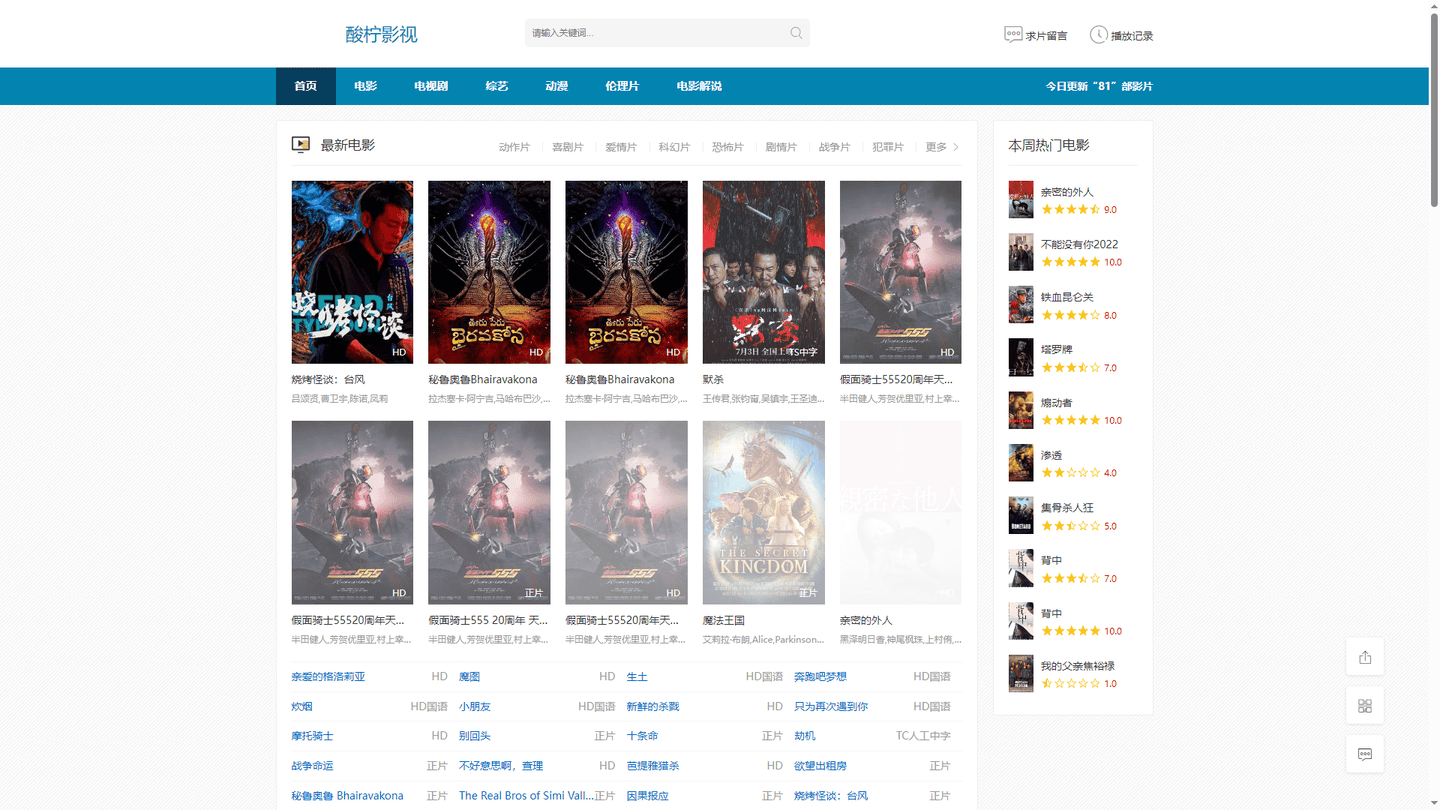Click 铁血昆仑关 in hot list
1440x810 pixels.
pos(1067,297)
